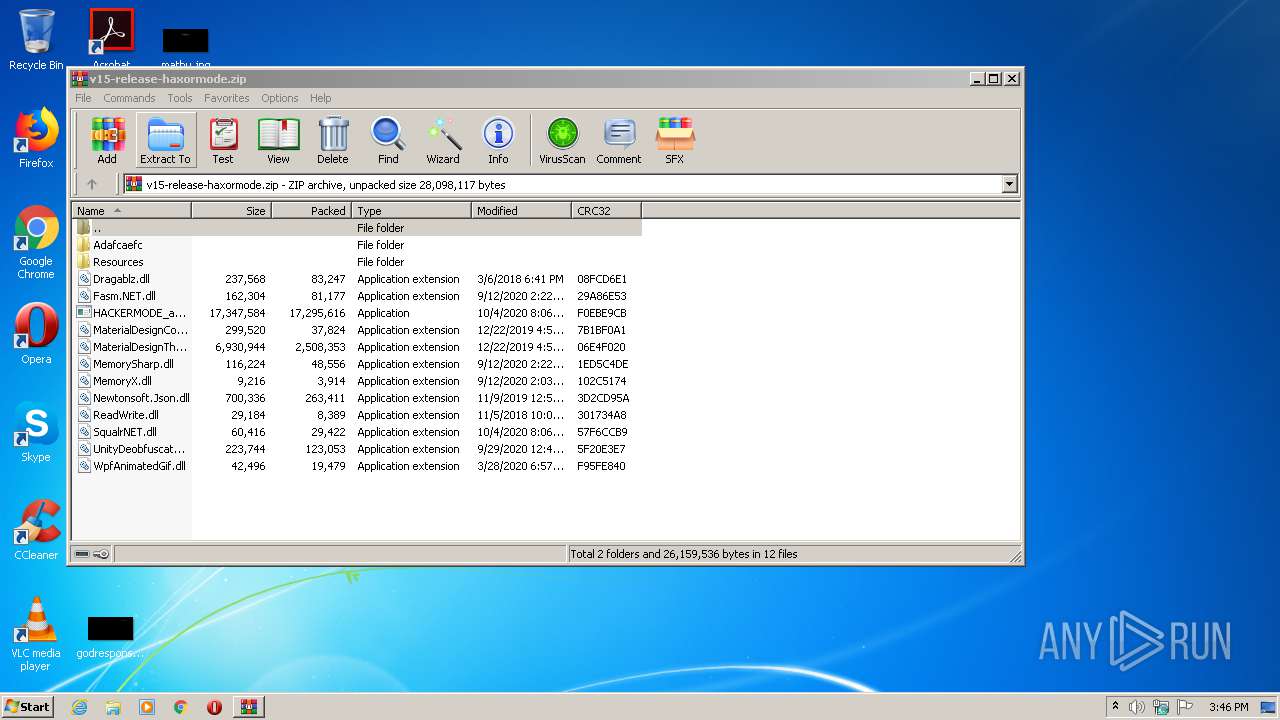Expand the archive path dropdown
Image resolution: width=1280 pixels, height=720 pixels.
[x=1009, y=184]
